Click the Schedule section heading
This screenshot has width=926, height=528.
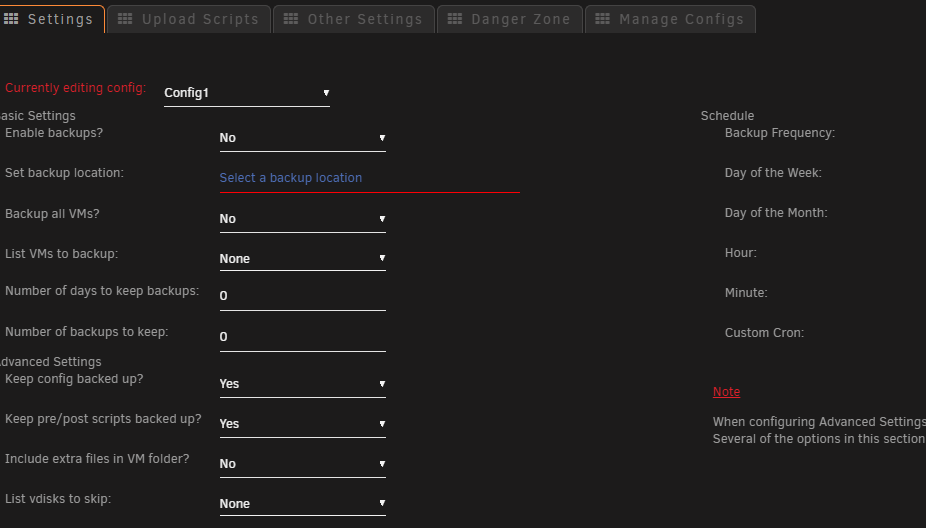coord(728,116)
